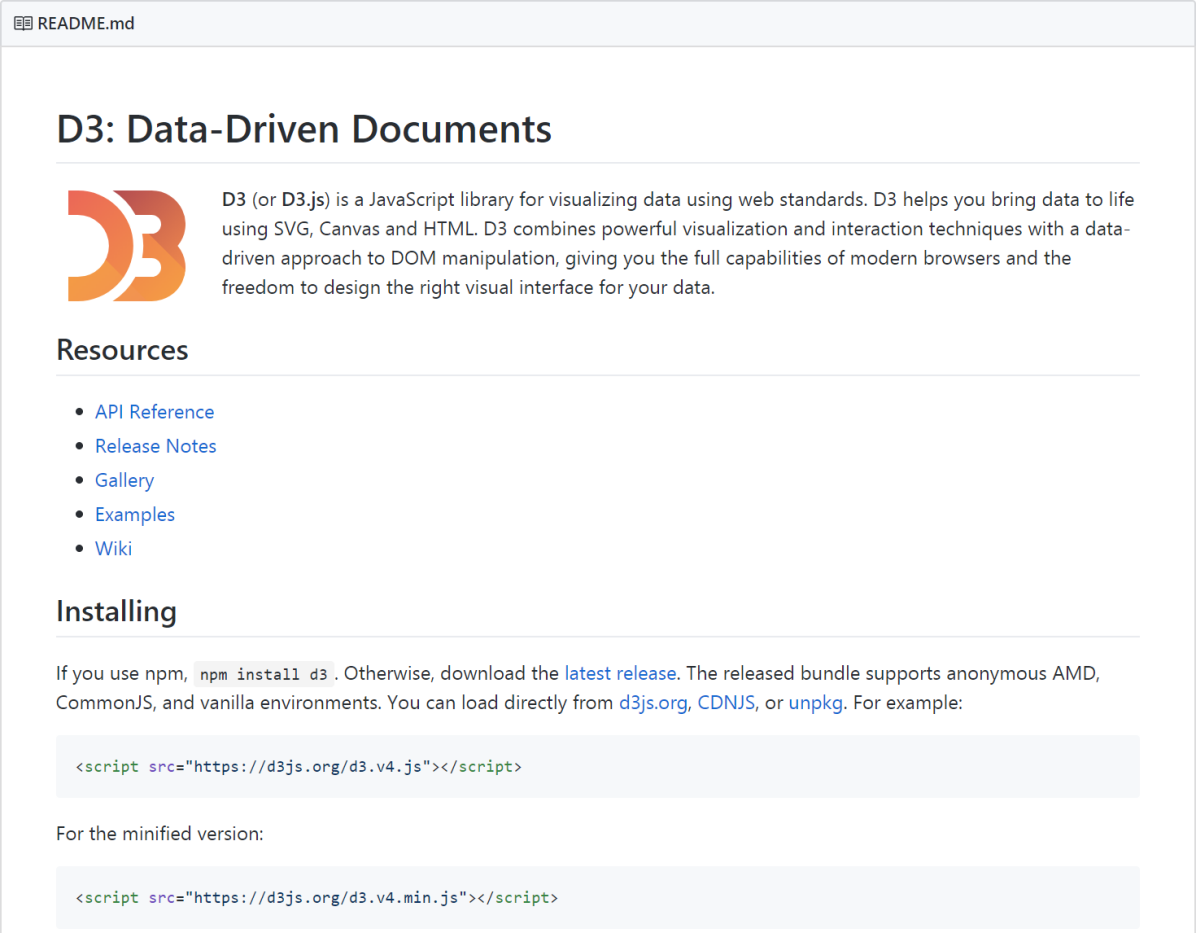Click the README.md file title
Image resolution: width=1196 pixels, height=933 pixels.
point(86,24)
